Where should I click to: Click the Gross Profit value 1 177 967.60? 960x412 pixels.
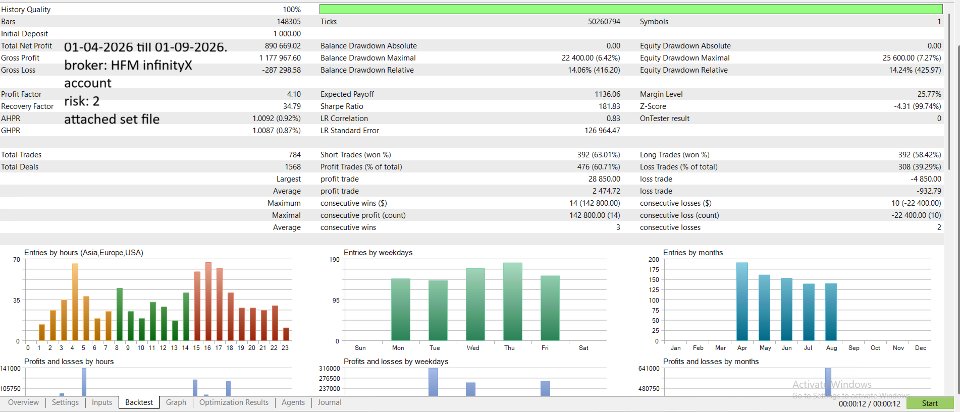(x=280, y=58)
